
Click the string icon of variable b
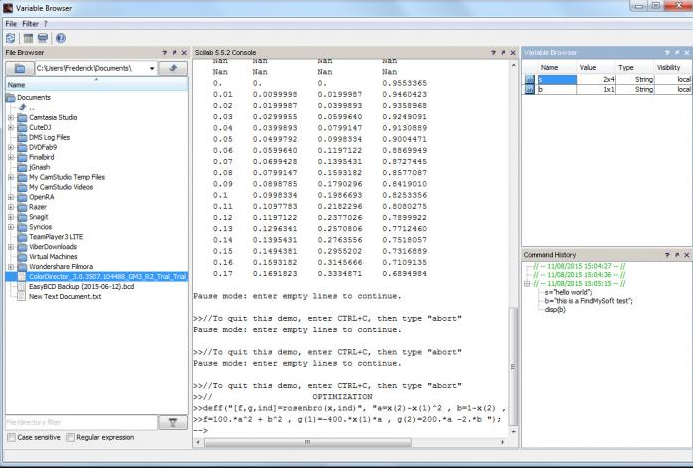point(530,90)
